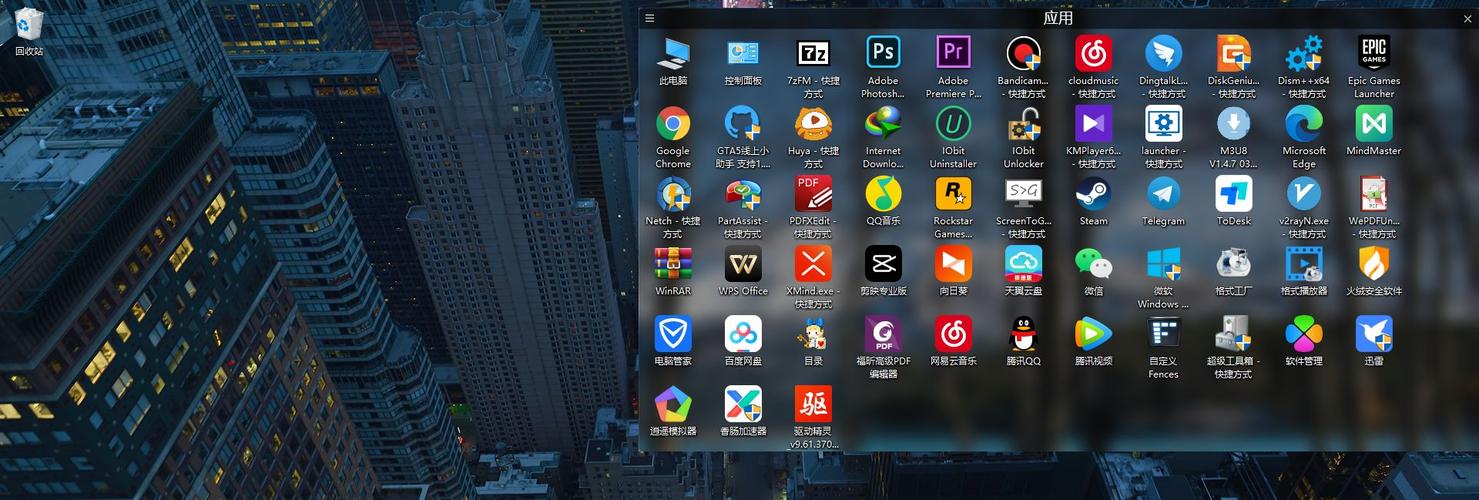
Task: Open the 7zFM shortcut
Action: pyautogui.click(x=813, y=53)
